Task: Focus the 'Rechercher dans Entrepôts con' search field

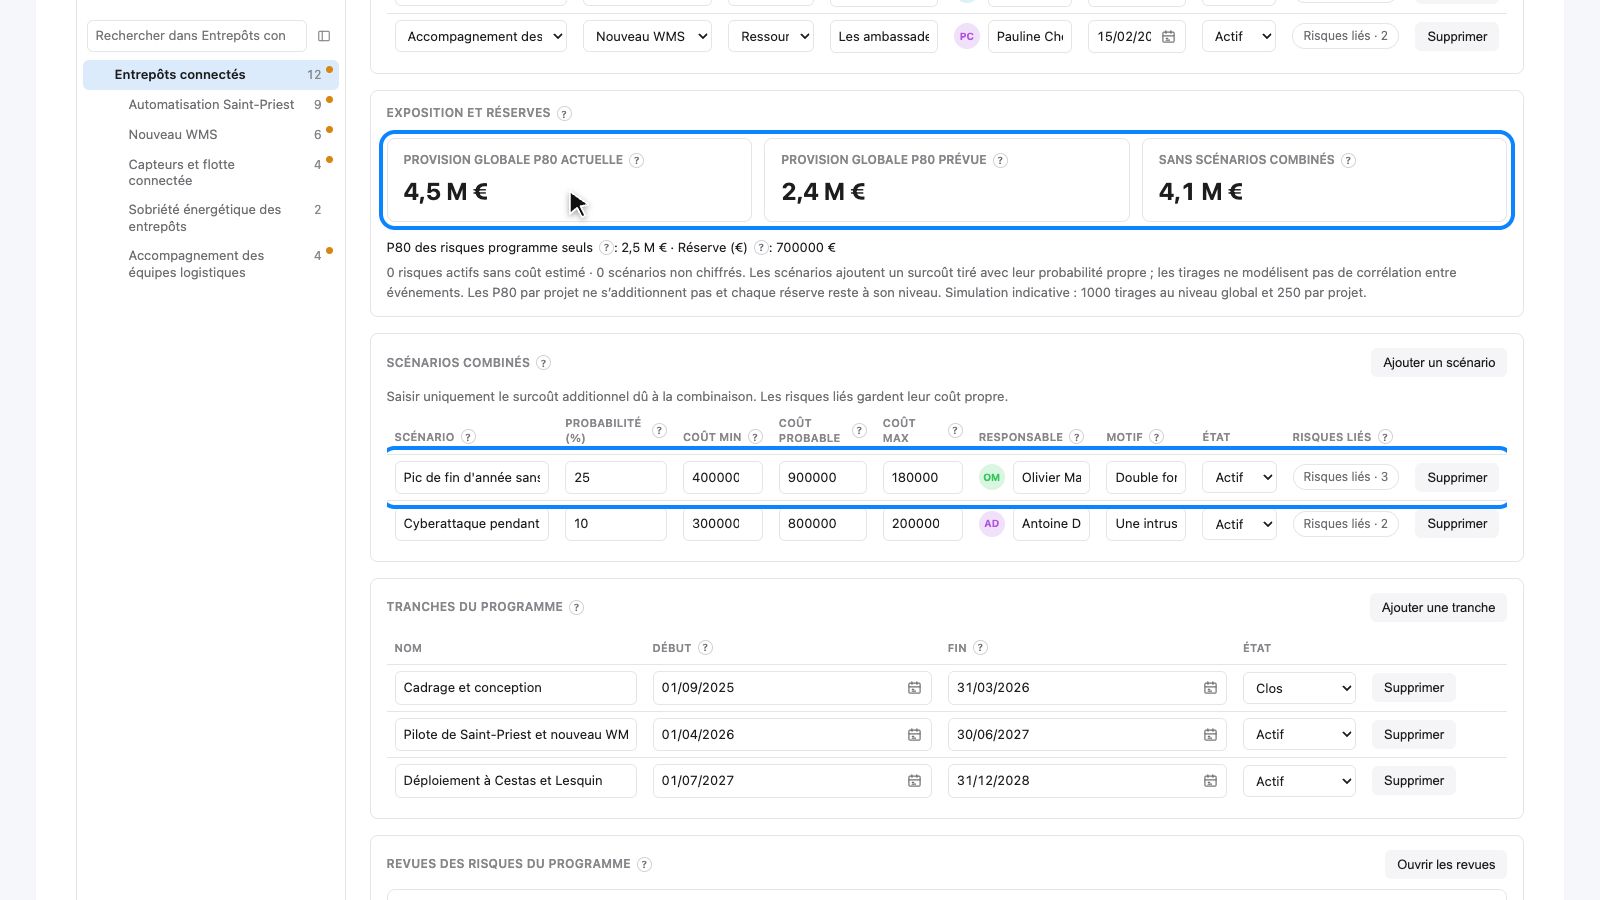Action: point(197,36)
